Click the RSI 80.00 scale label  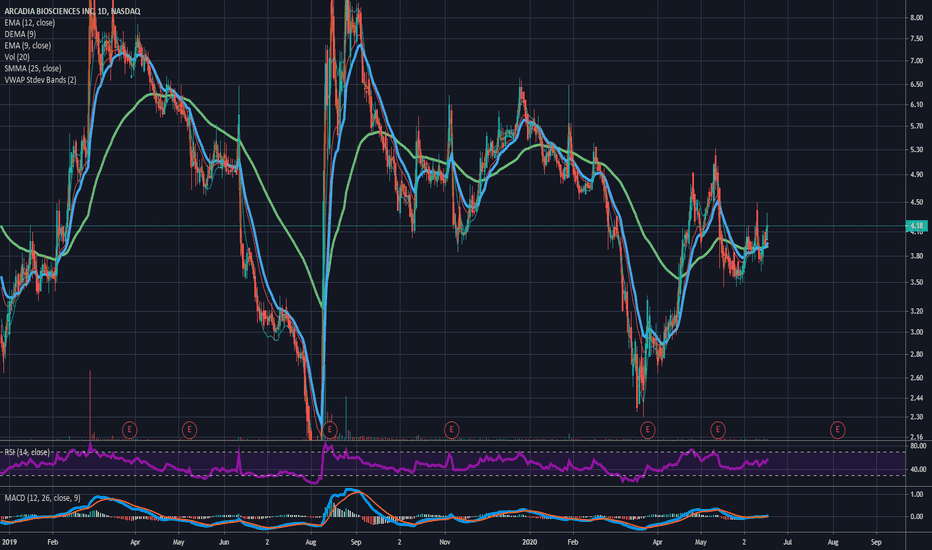[918, 445]
